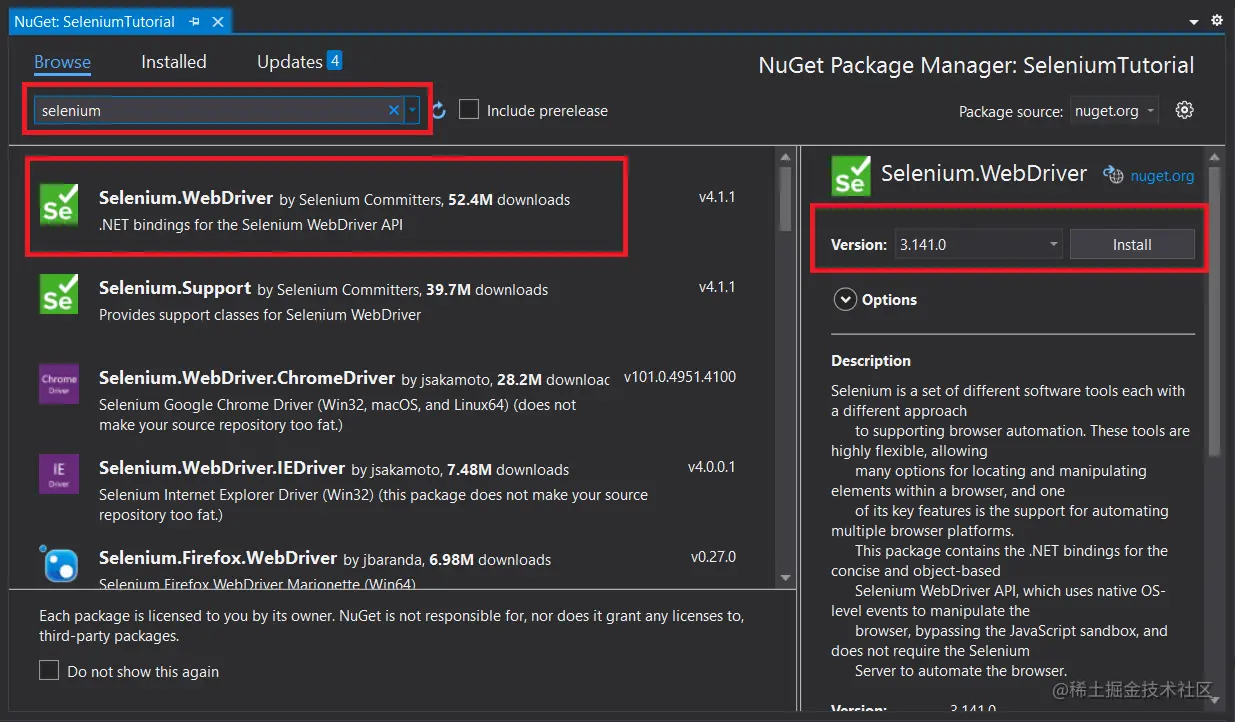1235x722 pixels.
Task: Open package source settings via gear icon
Action: (1185, 110)
